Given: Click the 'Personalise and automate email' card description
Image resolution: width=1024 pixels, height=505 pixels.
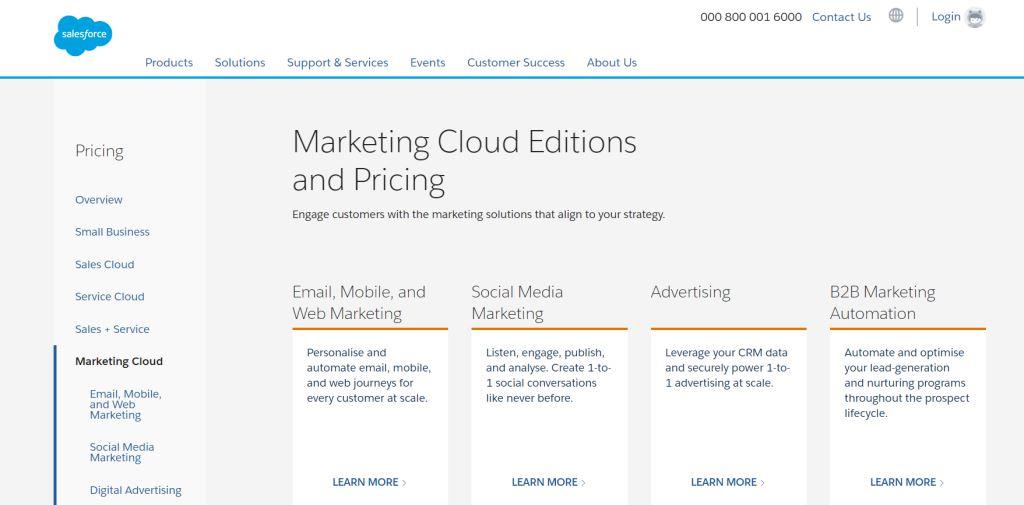Looking at the screenshot, I should [x=369, y=375].
